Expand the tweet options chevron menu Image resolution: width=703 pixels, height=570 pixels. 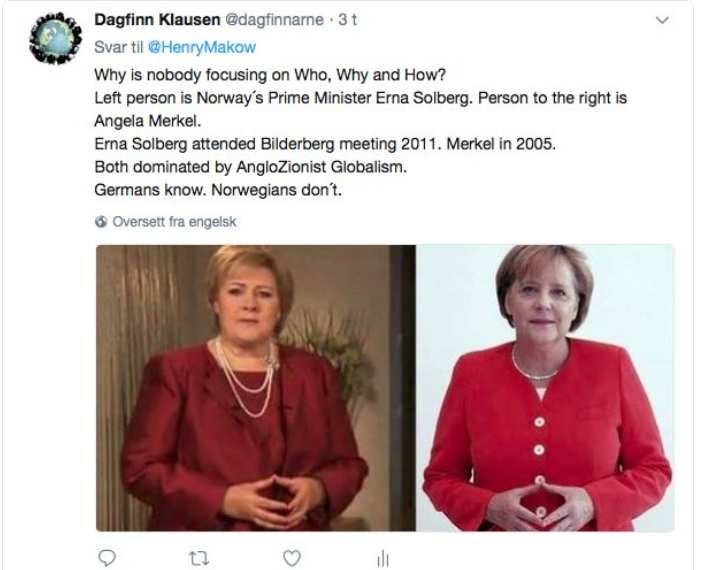pyautogui.click(x=661, y=20)
